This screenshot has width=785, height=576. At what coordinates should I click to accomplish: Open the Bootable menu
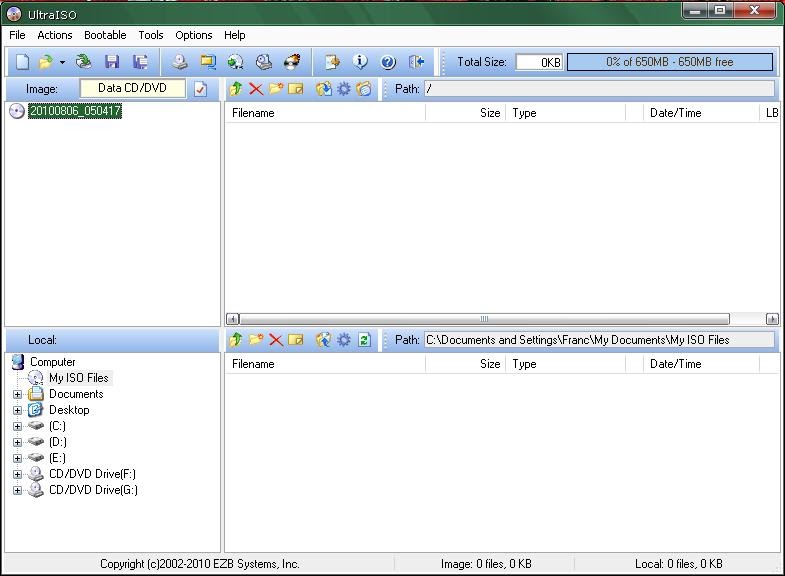click(x=105, y=35)
